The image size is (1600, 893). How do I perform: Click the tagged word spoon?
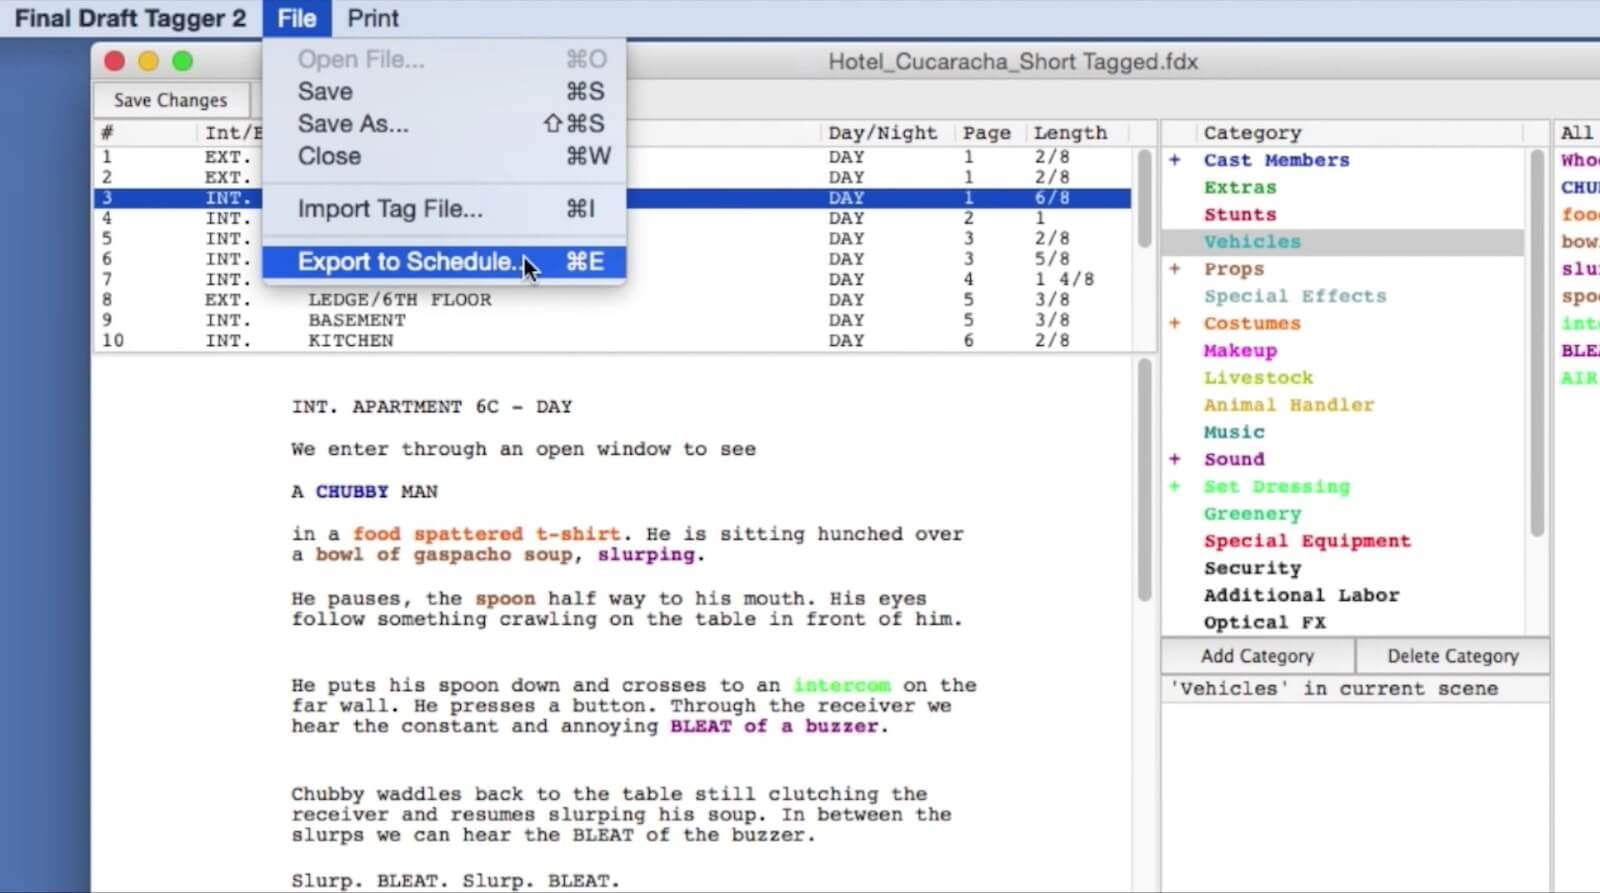pyautogui.click(x=505, y=598)
